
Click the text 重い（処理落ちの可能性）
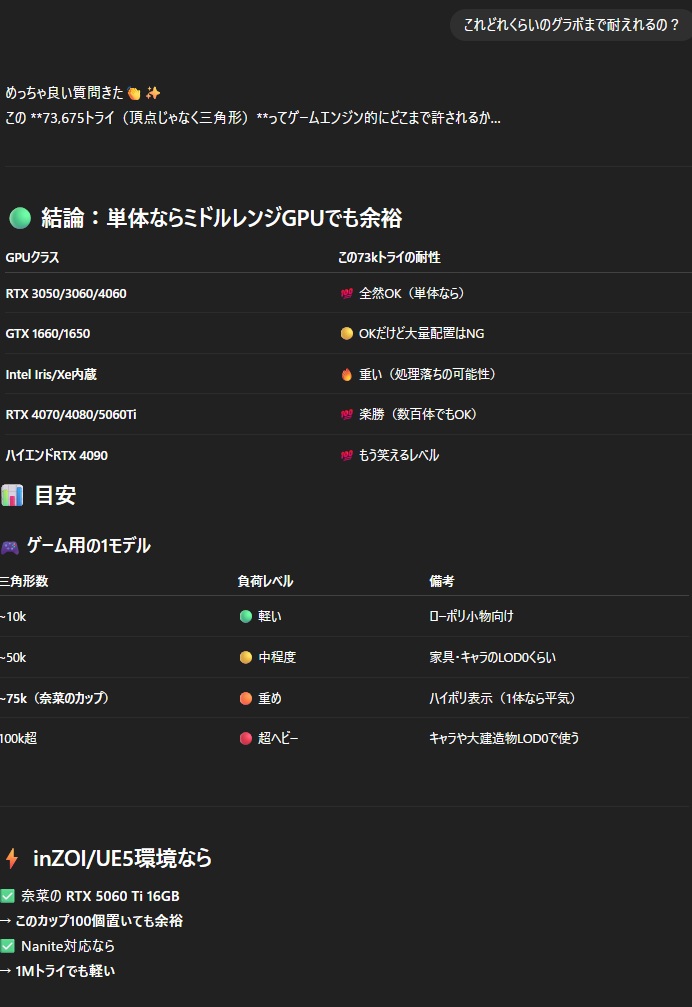click(428, 374)
